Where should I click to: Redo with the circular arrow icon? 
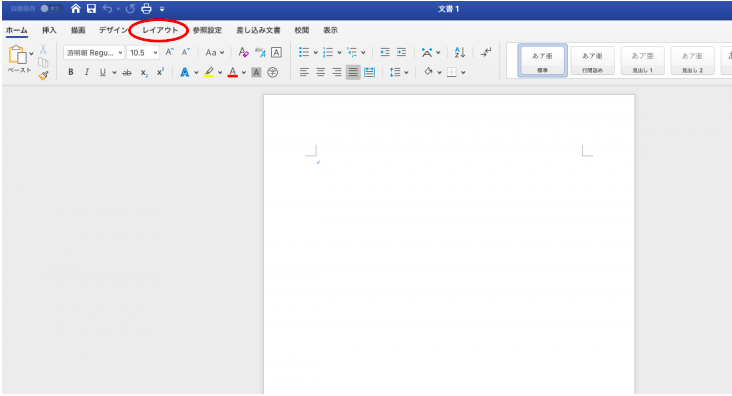[x=130, y=8]
